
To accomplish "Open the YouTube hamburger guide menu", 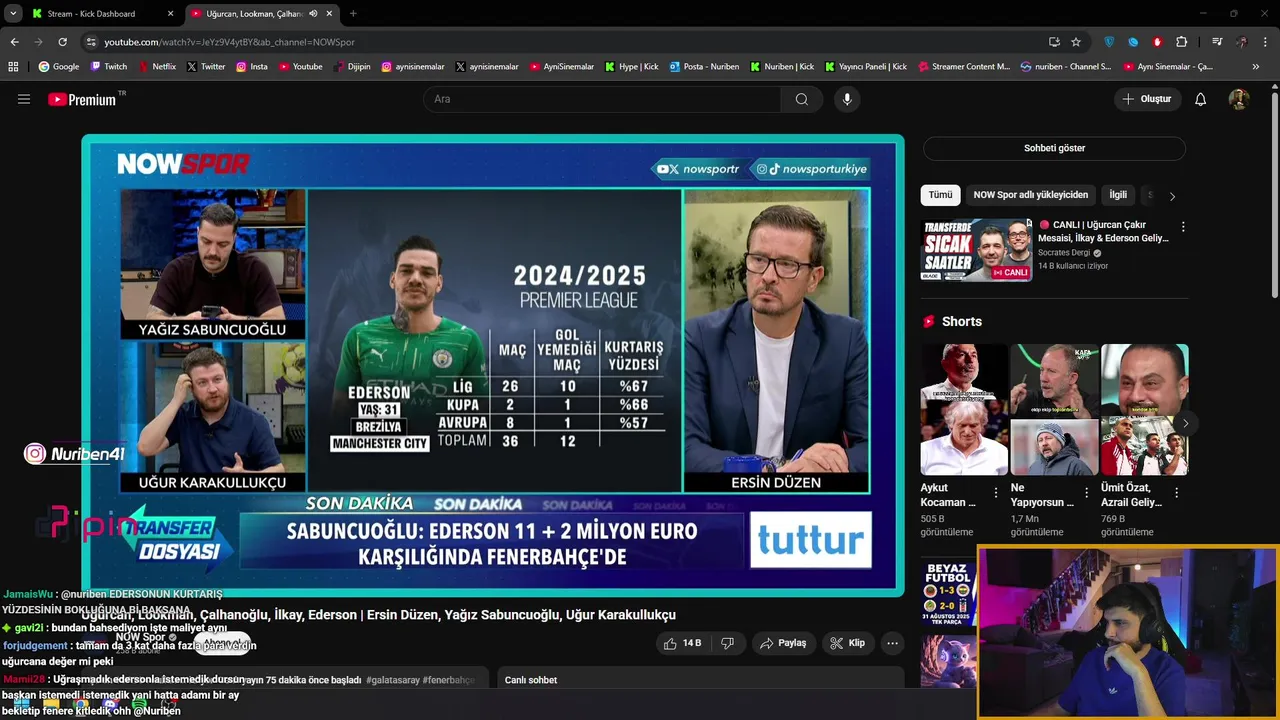I will click(x=24, y=99).
